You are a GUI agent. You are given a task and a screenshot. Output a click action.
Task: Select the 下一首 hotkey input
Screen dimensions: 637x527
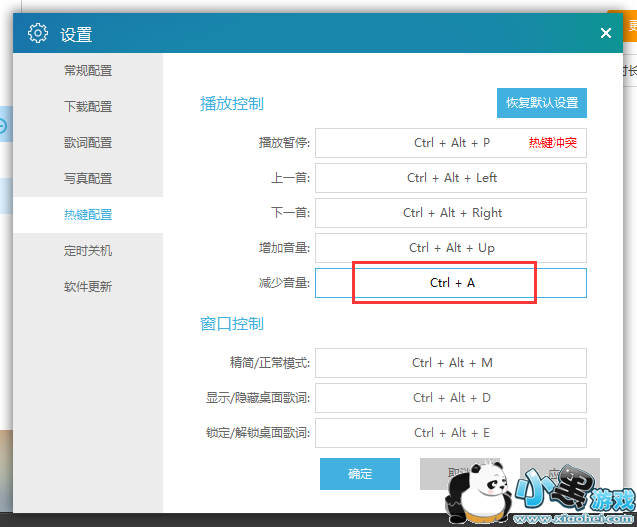[x=451, y=213]
